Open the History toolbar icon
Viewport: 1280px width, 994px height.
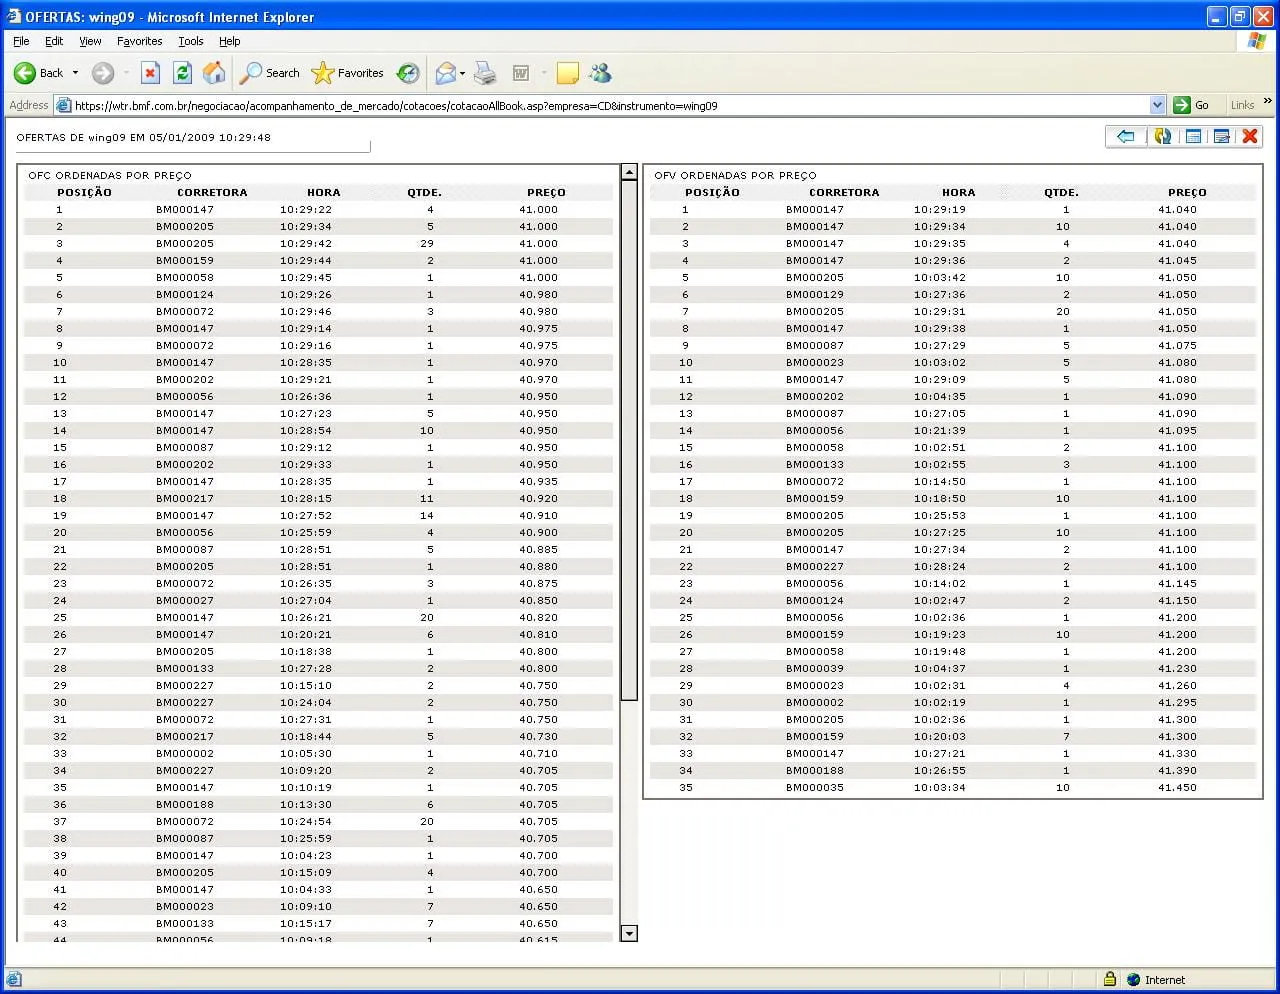pos(408,73)
